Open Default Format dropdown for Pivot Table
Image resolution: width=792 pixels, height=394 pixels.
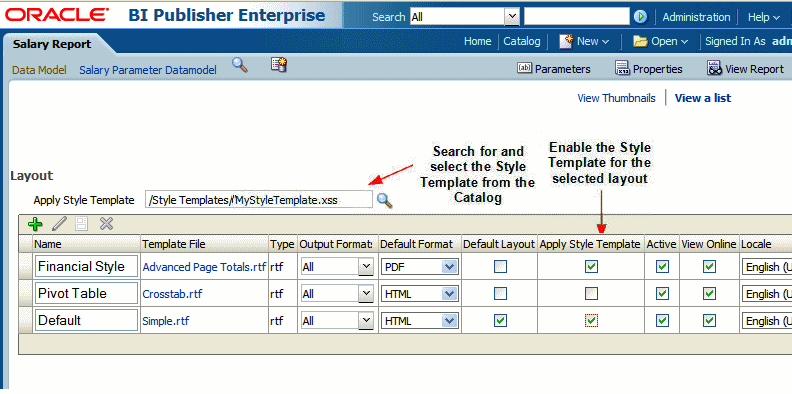pos(449,293)
